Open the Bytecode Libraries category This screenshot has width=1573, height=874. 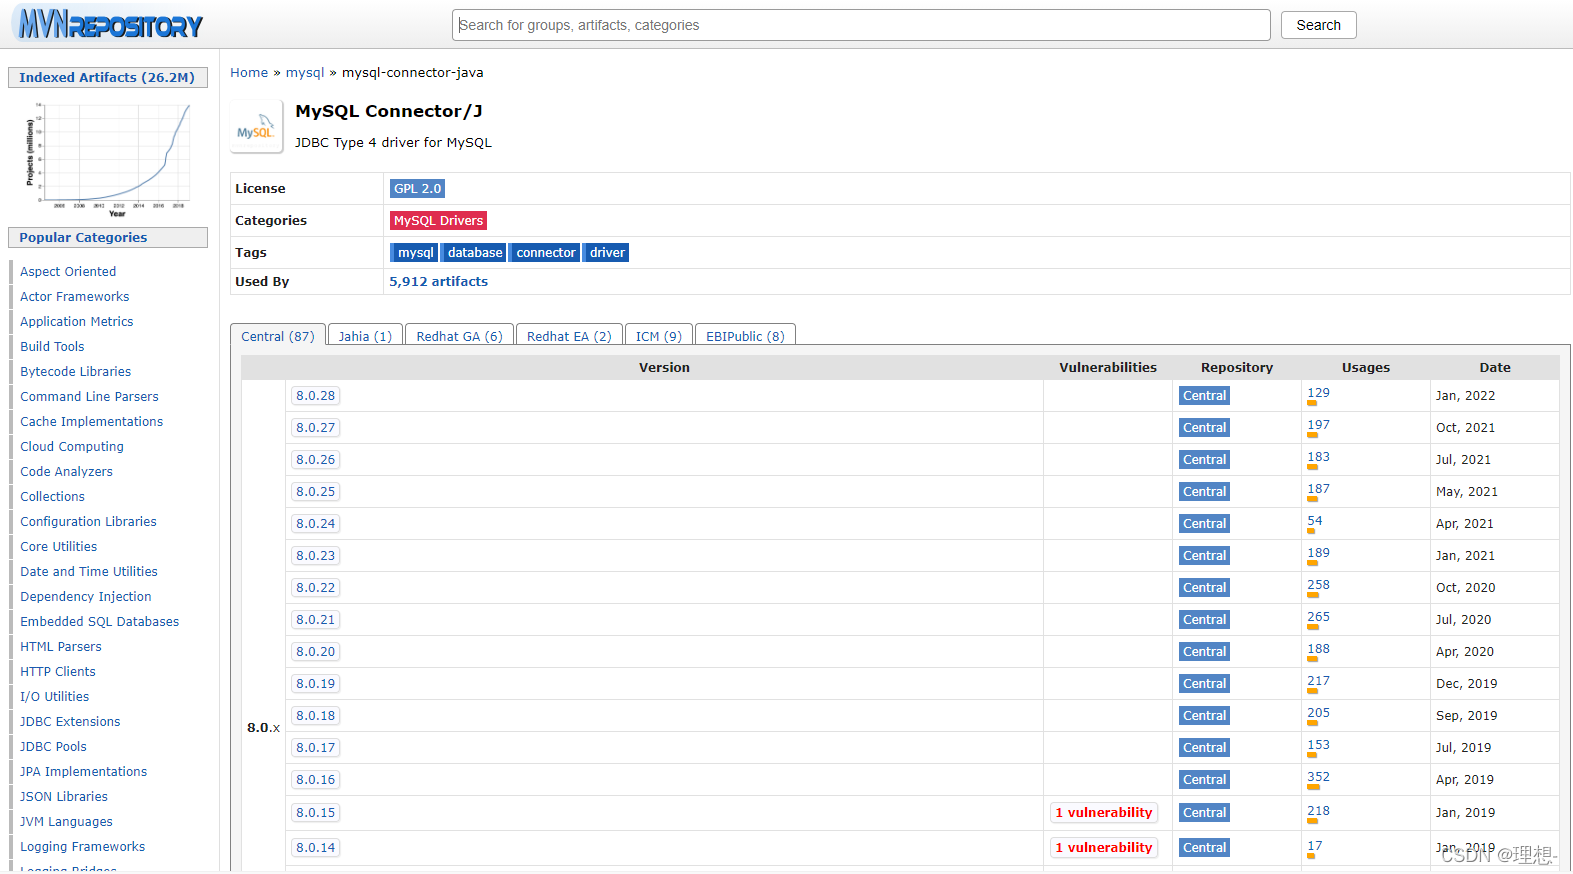(76, 372)
